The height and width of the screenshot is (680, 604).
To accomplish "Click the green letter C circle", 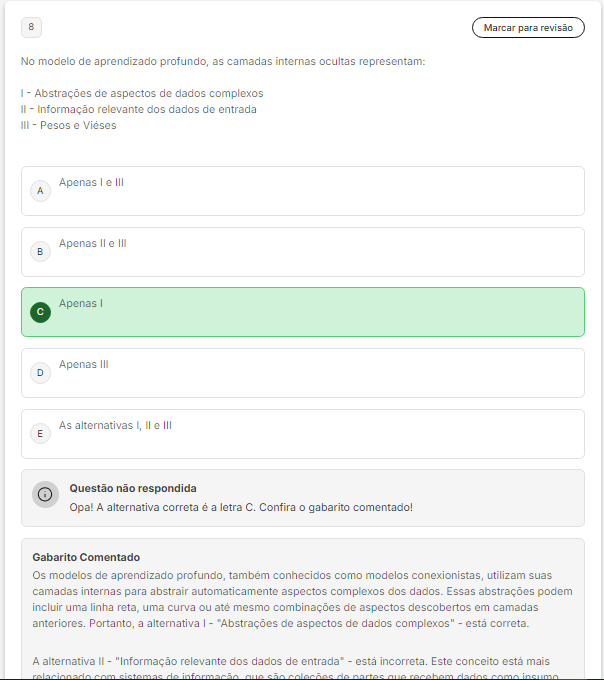I will (40, 312).
